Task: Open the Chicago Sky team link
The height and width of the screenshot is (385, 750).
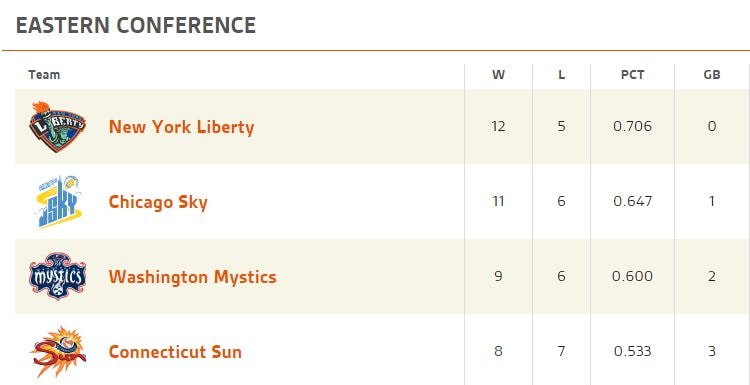Action: point(158,202)
